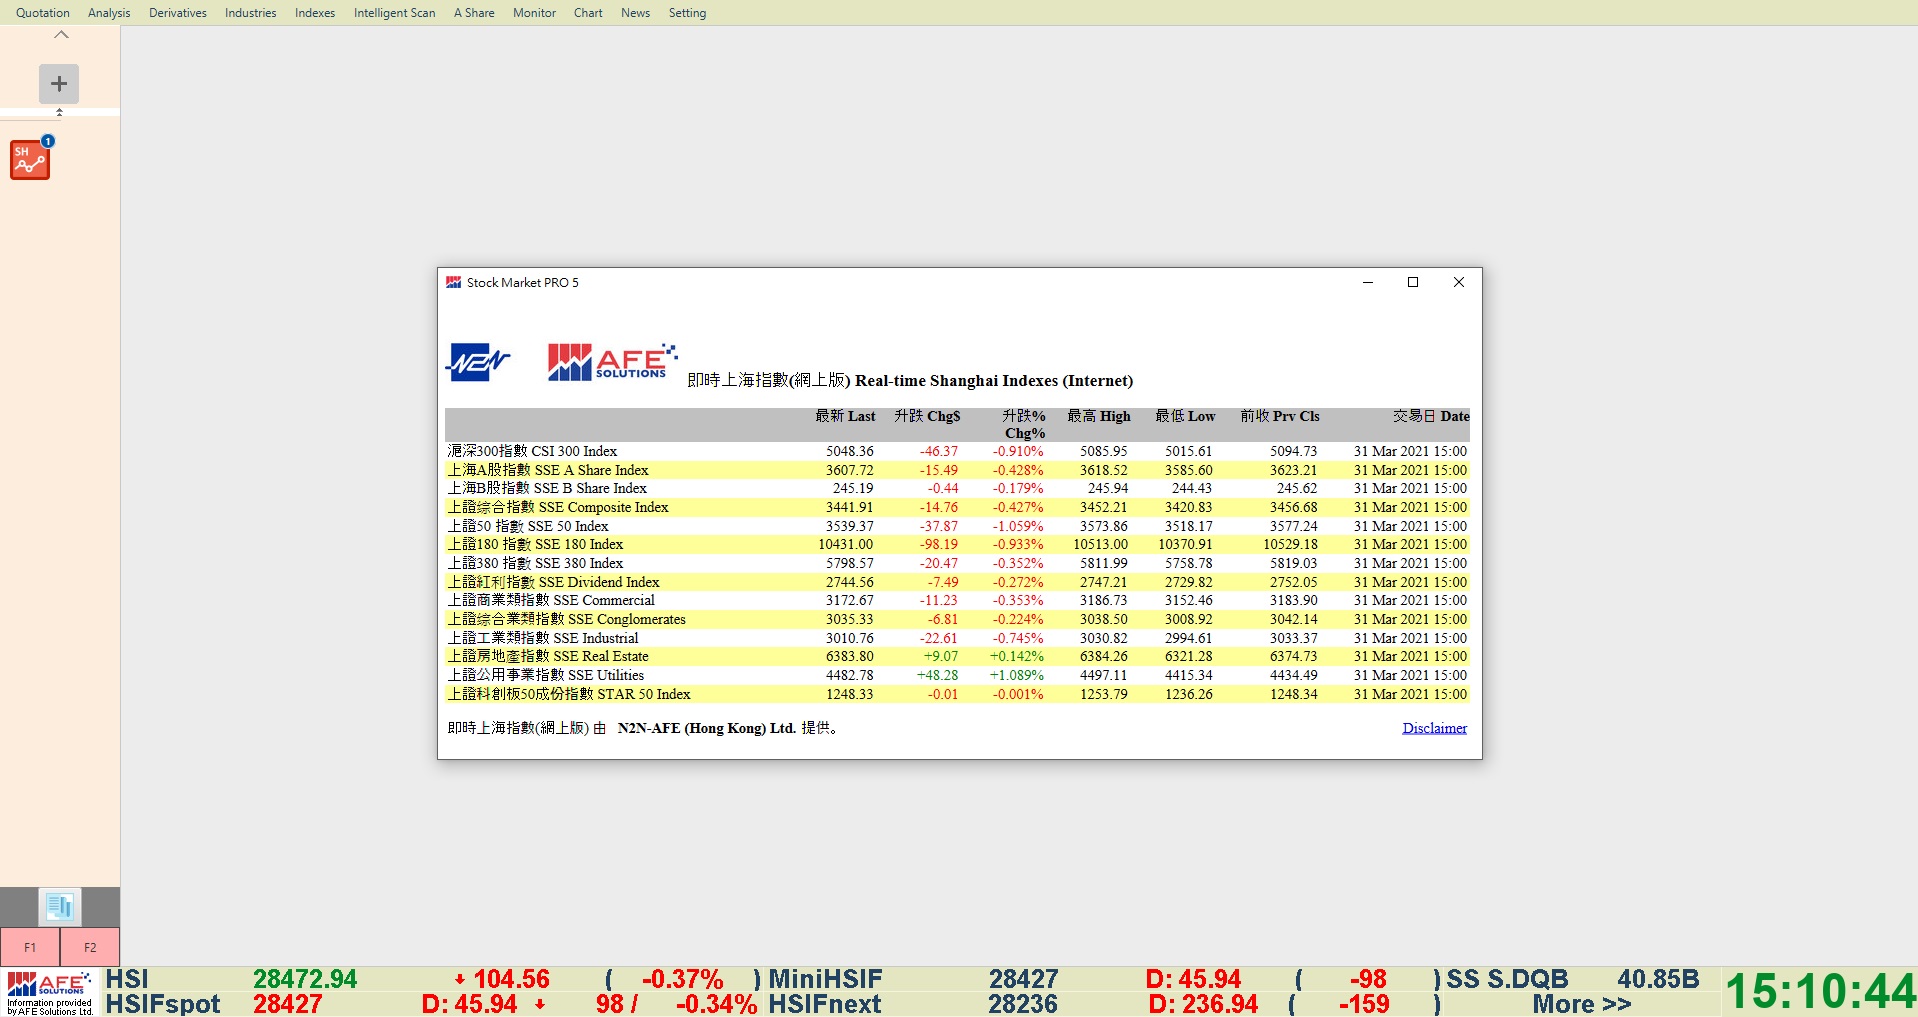Viewport: 1918px width, 1017px height.
Task: Click the plus add-panel icon in sidebar
Action: click(59, 84)
